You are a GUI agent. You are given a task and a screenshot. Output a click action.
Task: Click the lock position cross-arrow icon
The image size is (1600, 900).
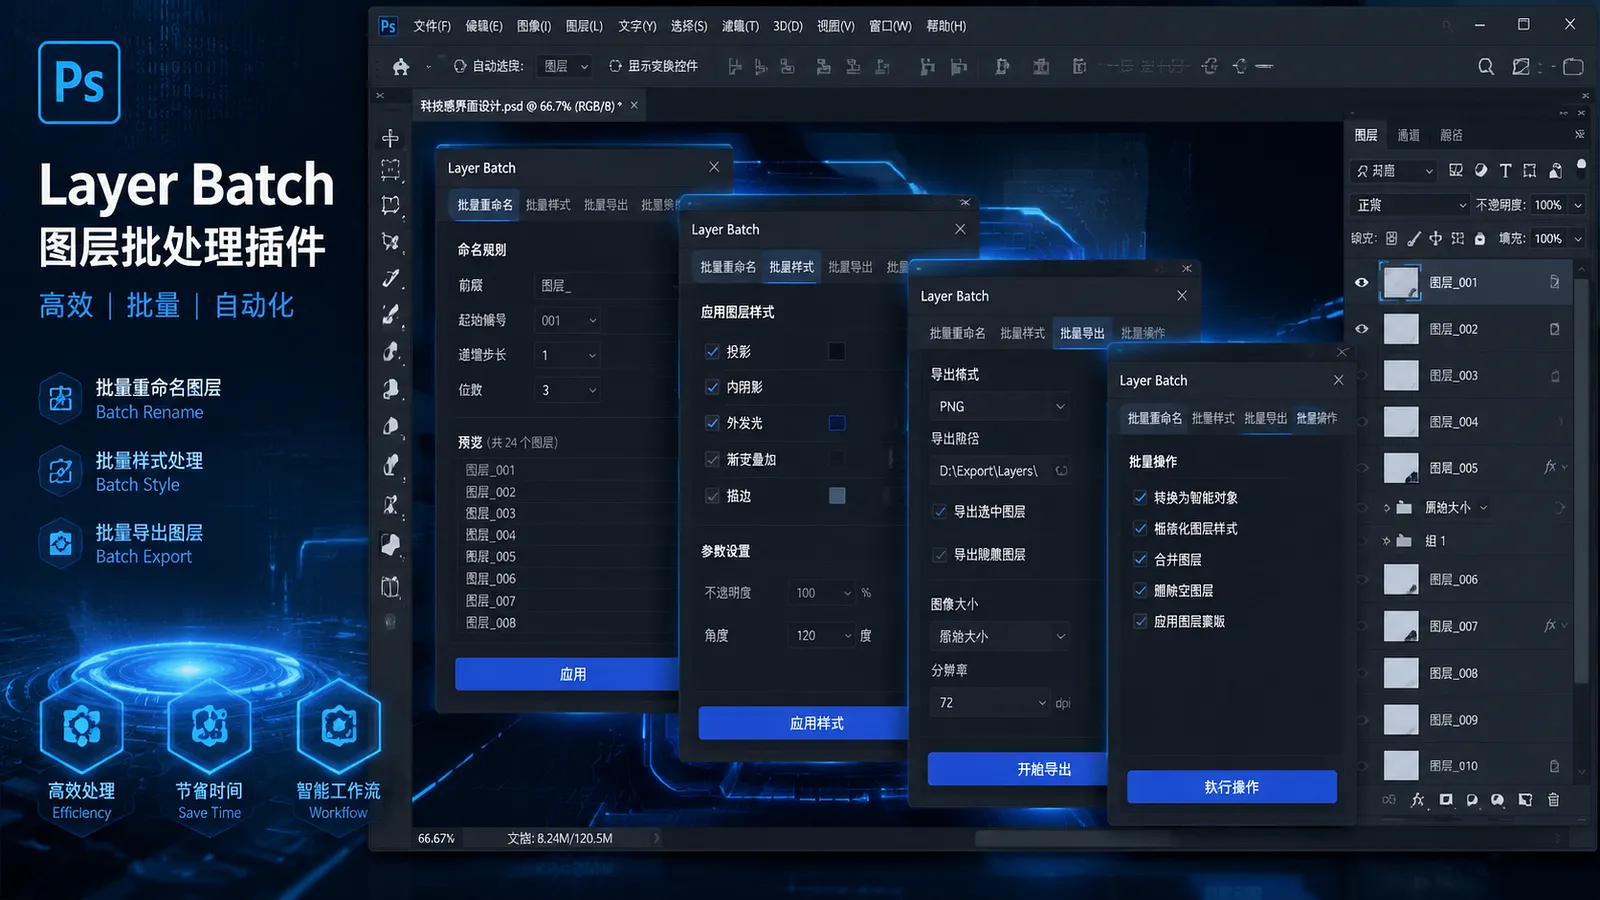(1436, 238)
